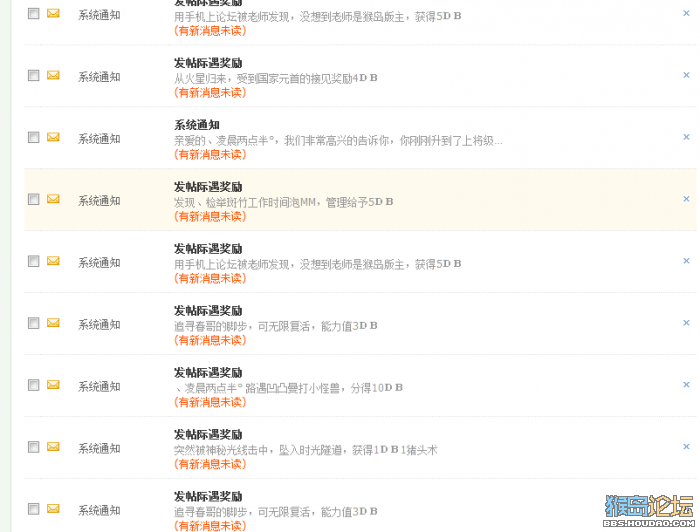Tick the checkbox for the 升到了上将级 notification
The image size is (700, 532).
pyautogui.click(x=33, y=137)
